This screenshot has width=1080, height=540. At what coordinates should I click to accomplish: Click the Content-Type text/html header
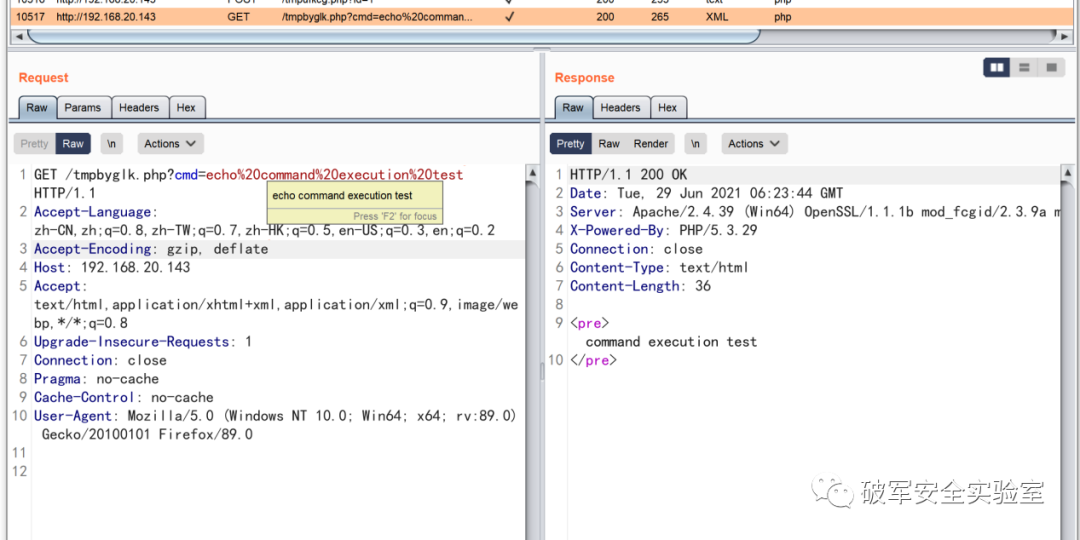659,267
